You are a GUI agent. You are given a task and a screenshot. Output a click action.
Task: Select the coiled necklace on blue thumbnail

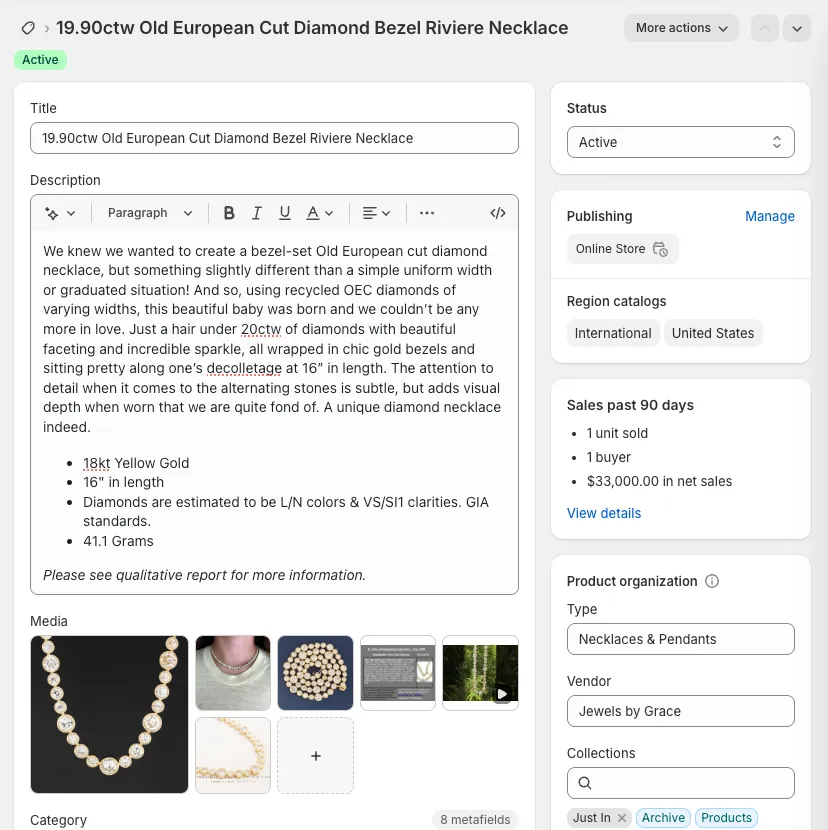point(316,673)
